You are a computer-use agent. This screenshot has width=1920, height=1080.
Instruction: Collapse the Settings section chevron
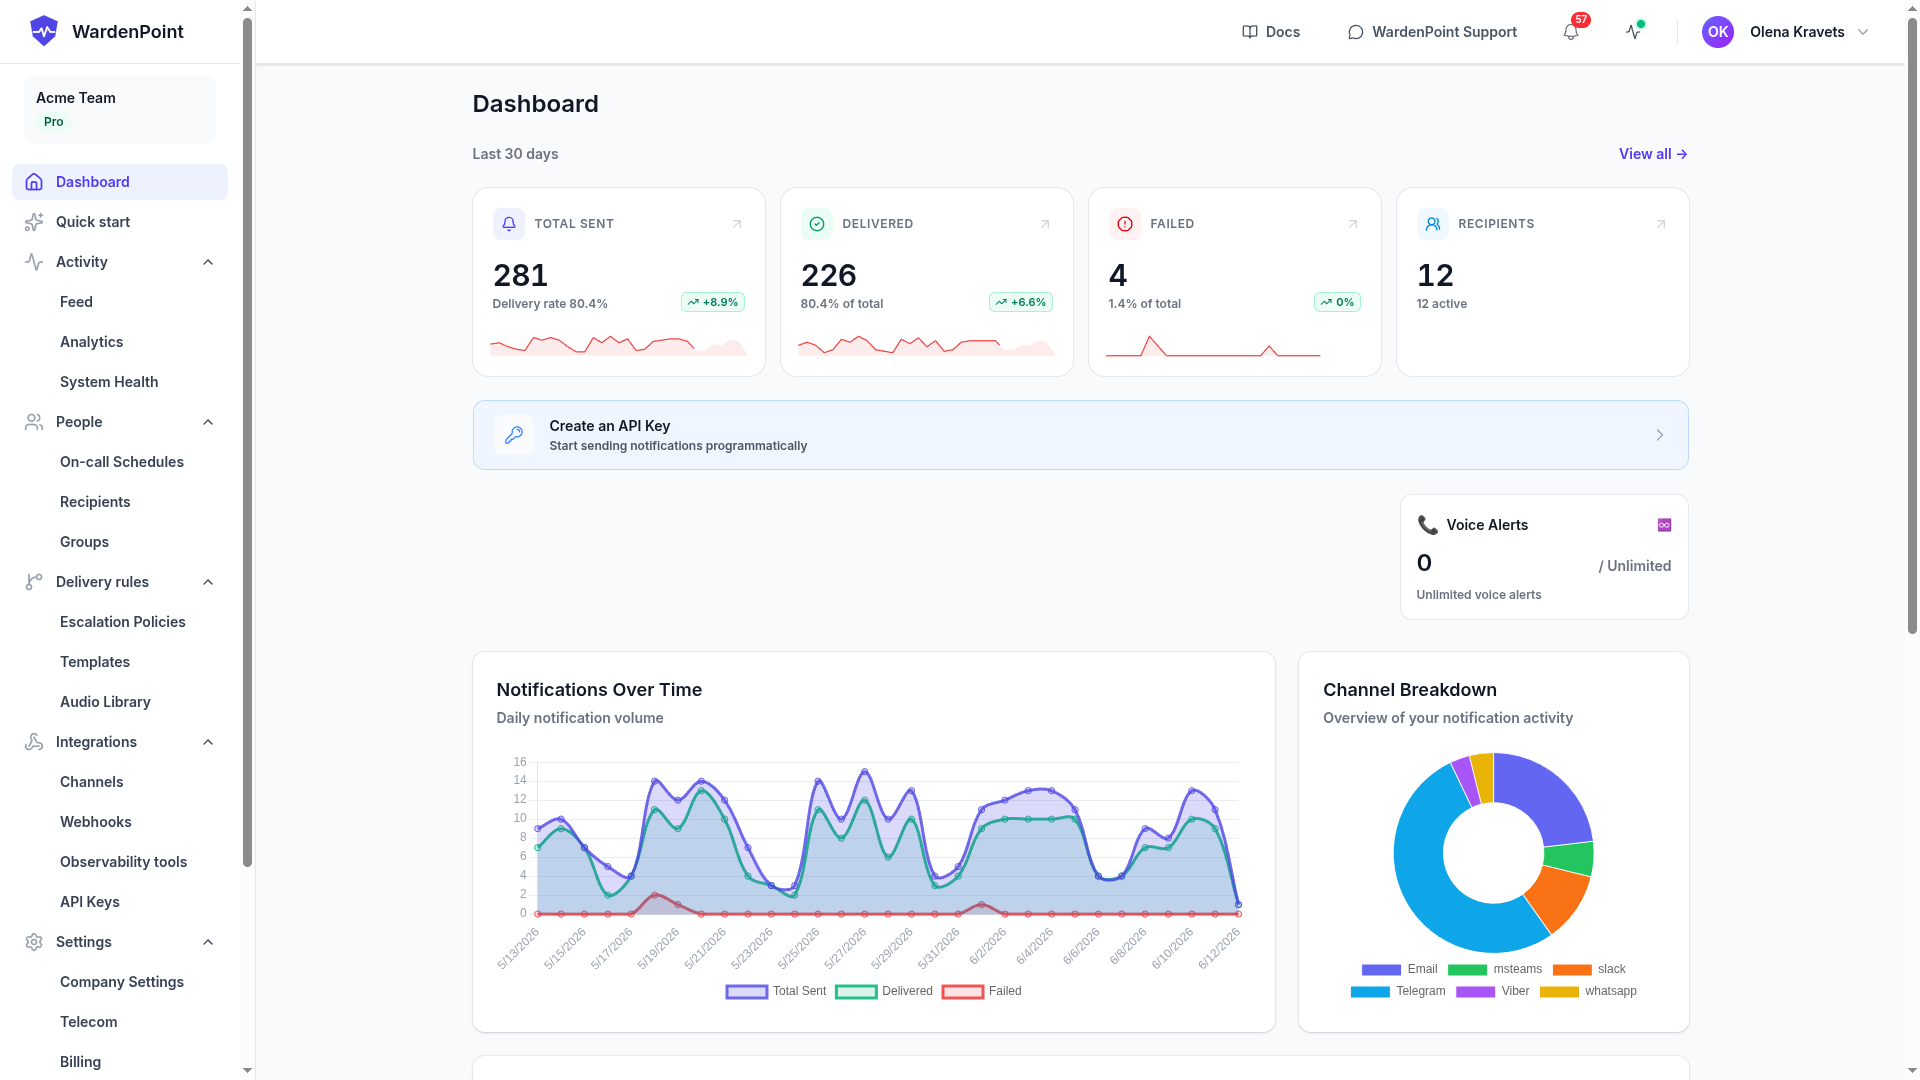208,942
